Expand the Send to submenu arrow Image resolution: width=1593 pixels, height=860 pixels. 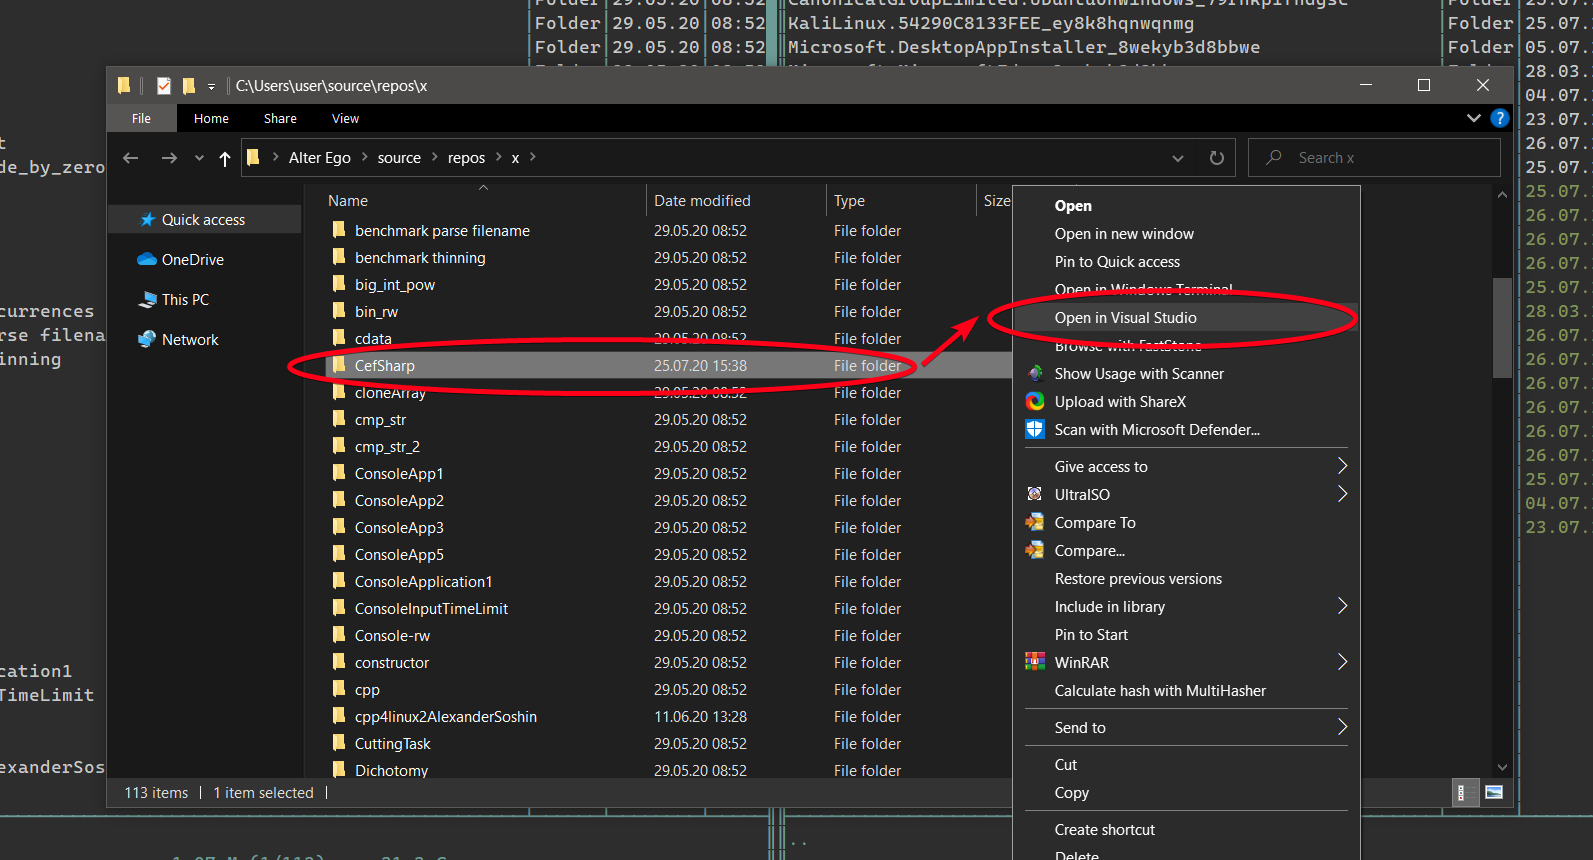coord(1342,727)
